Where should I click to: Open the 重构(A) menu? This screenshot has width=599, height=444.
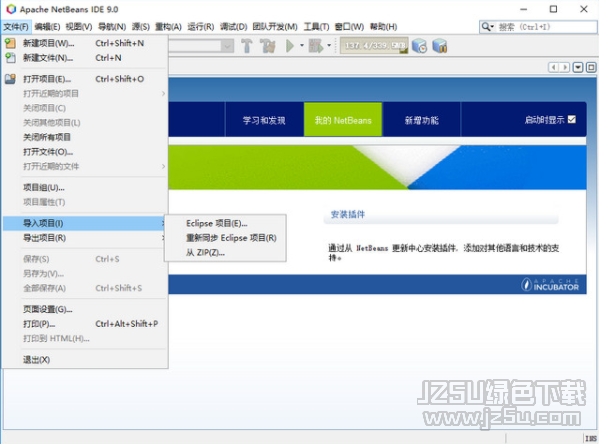(168, 27)
